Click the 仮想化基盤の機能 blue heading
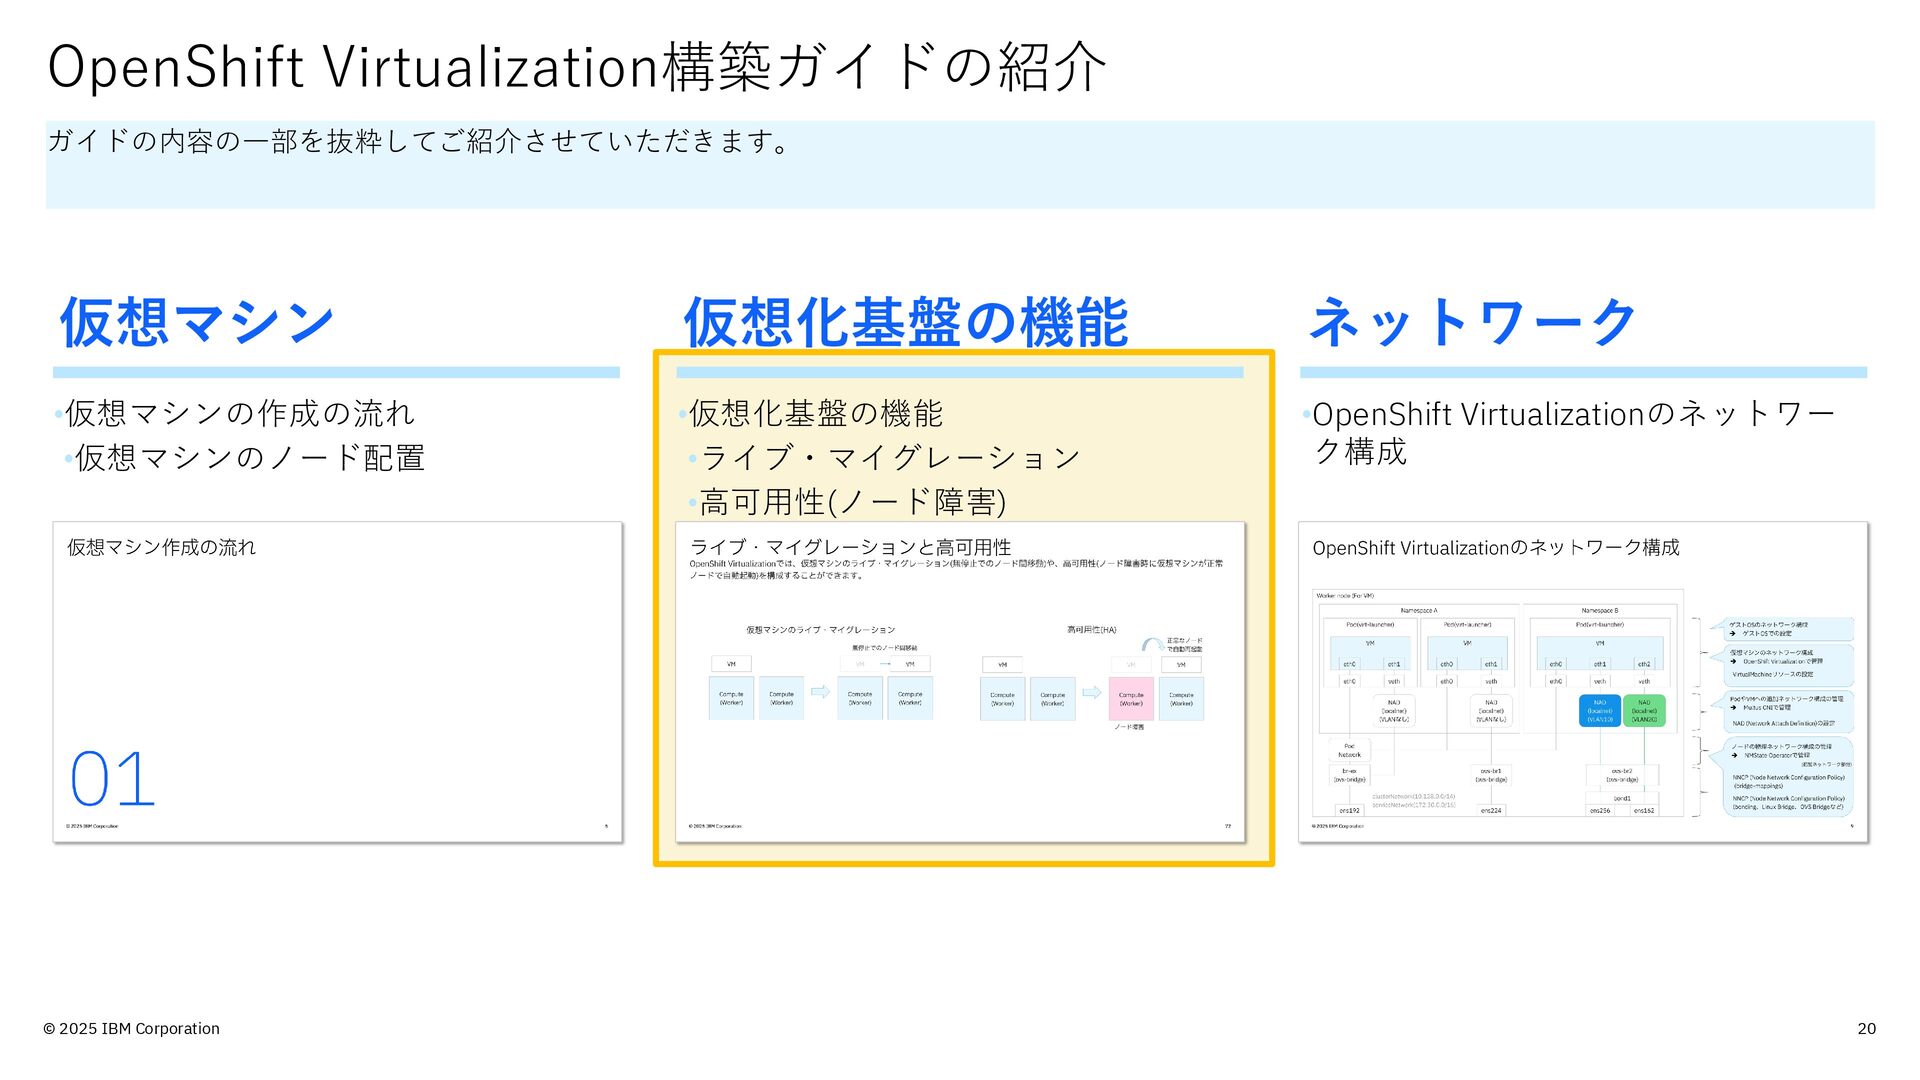 905,322
